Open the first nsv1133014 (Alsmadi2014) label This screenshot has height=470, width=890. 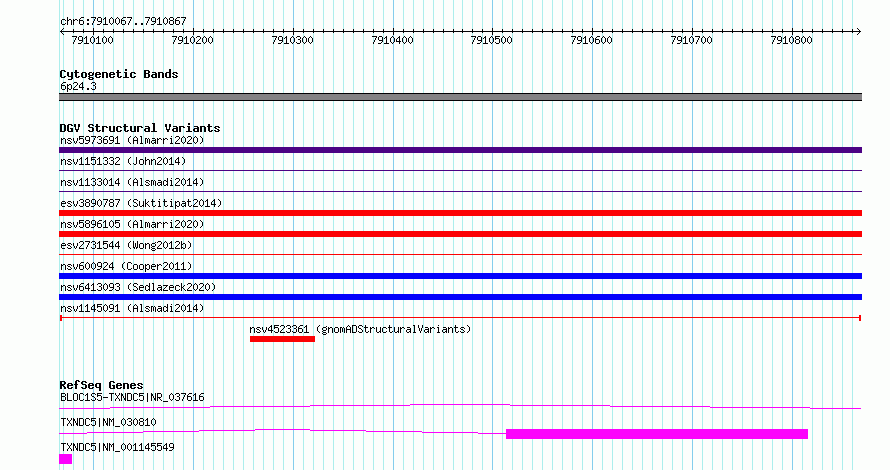(x=132, y=182)
